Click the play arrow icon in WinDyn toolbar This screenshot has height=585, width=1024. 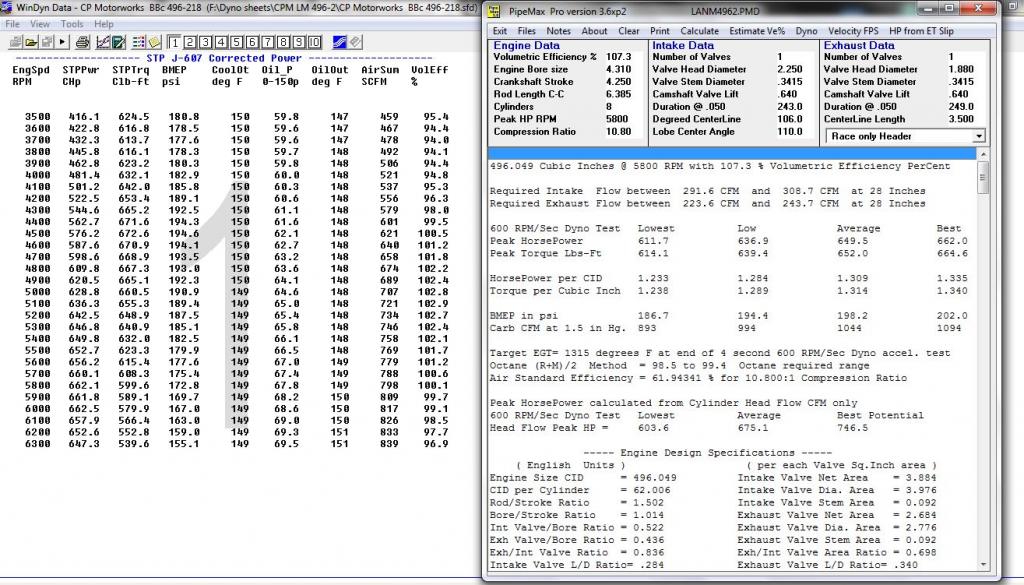pyautogui.click(x=63, y=42)
